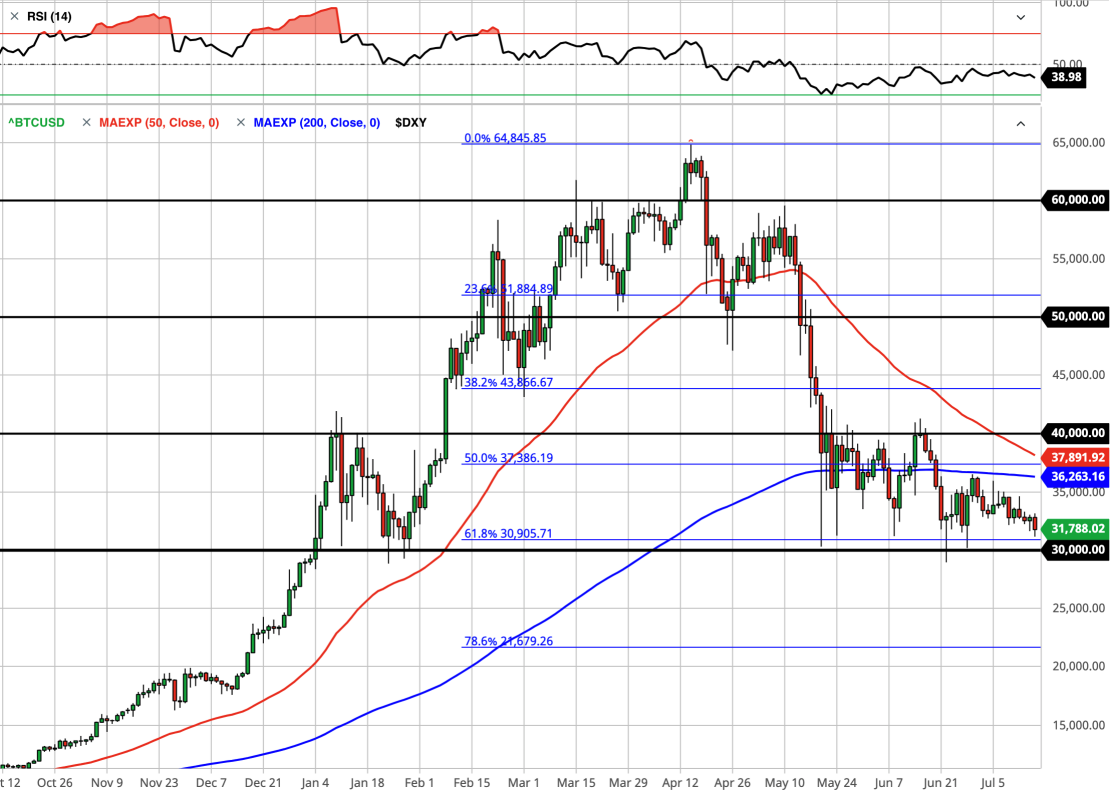Click the Dec 21 date on the time axis
The image size is (1110, 794).
tap(263, 783)
